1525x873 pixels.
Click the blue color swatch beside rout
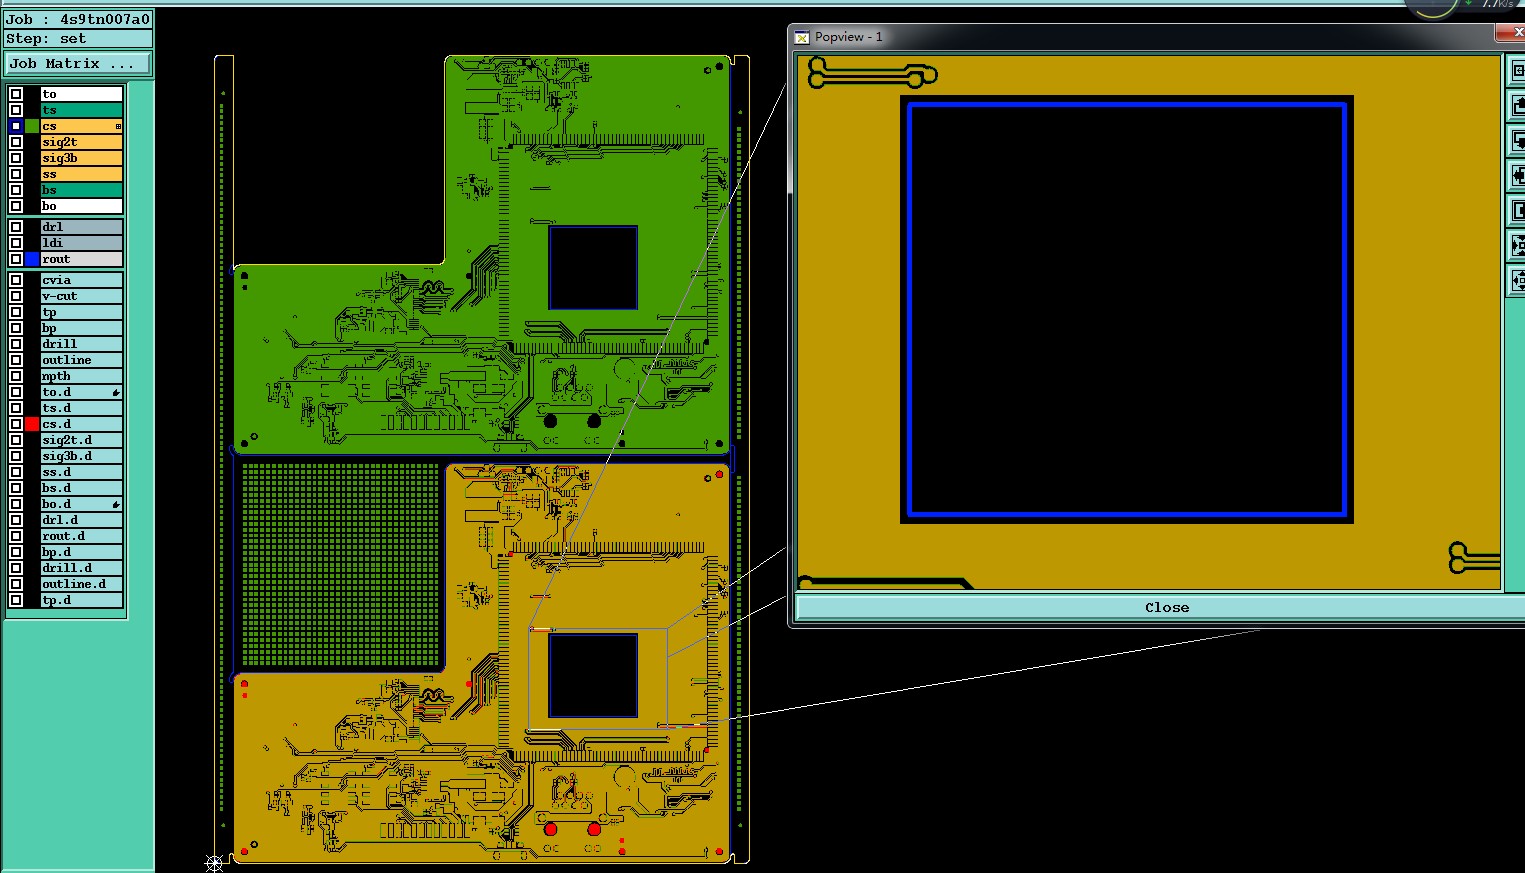coord(32,259)
